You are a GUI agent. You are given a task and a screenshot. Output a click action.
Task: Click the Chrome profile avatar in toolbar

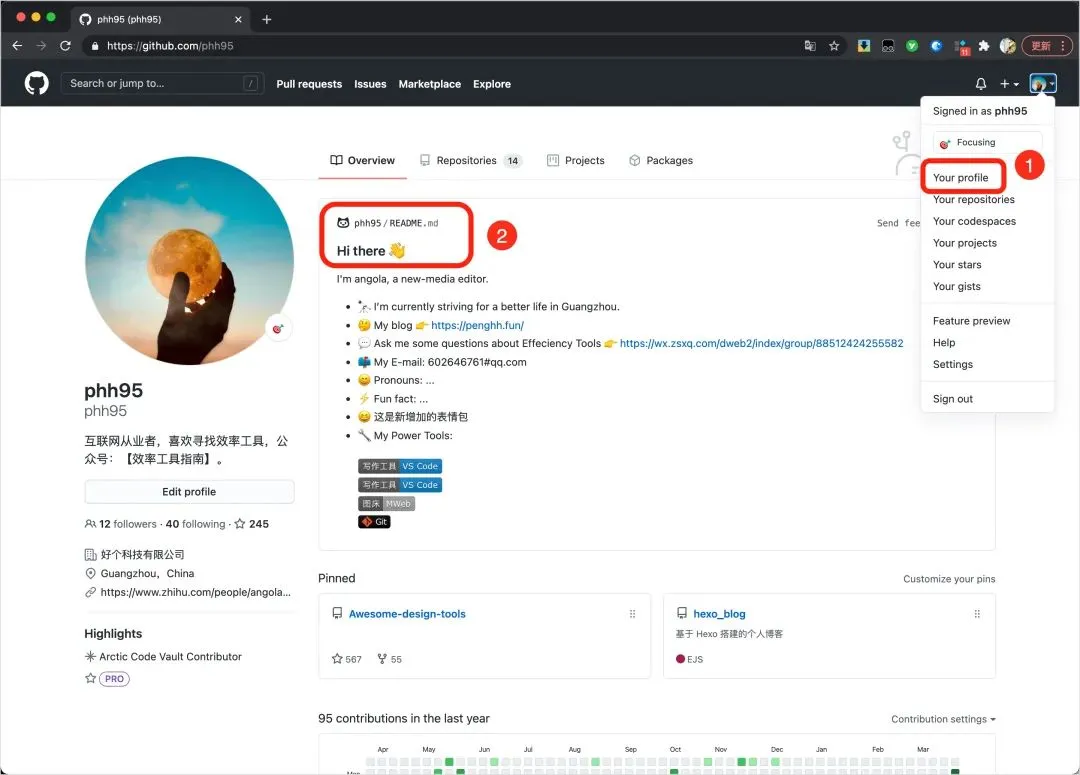pos(1008,45)
